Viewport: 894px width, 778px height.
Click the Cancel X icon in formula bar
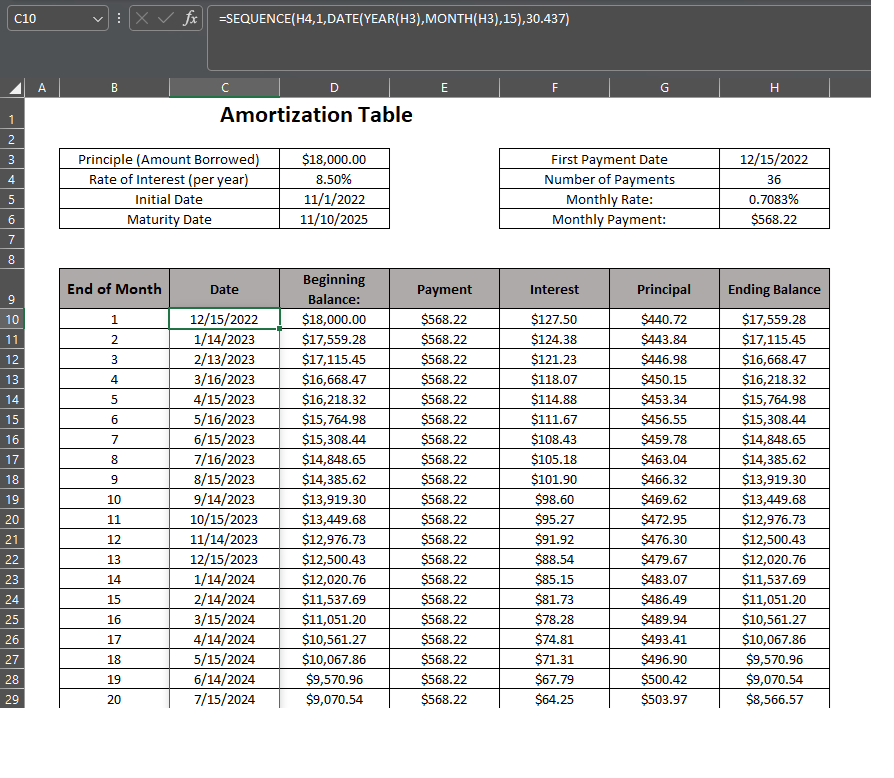point(142,18)
